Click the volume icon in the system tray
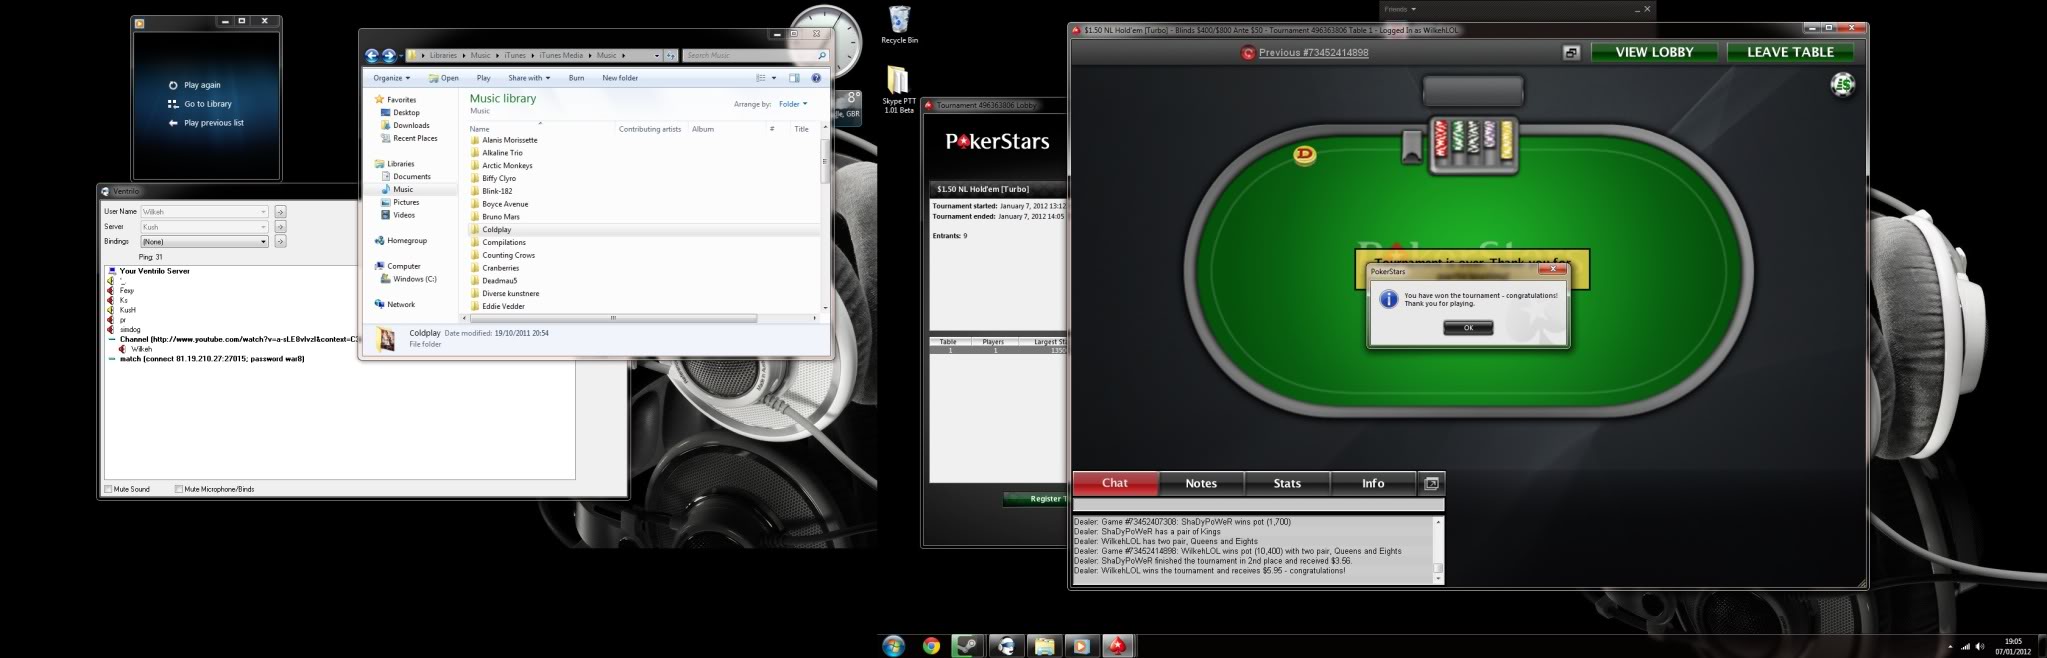 tap(1980, 646)
